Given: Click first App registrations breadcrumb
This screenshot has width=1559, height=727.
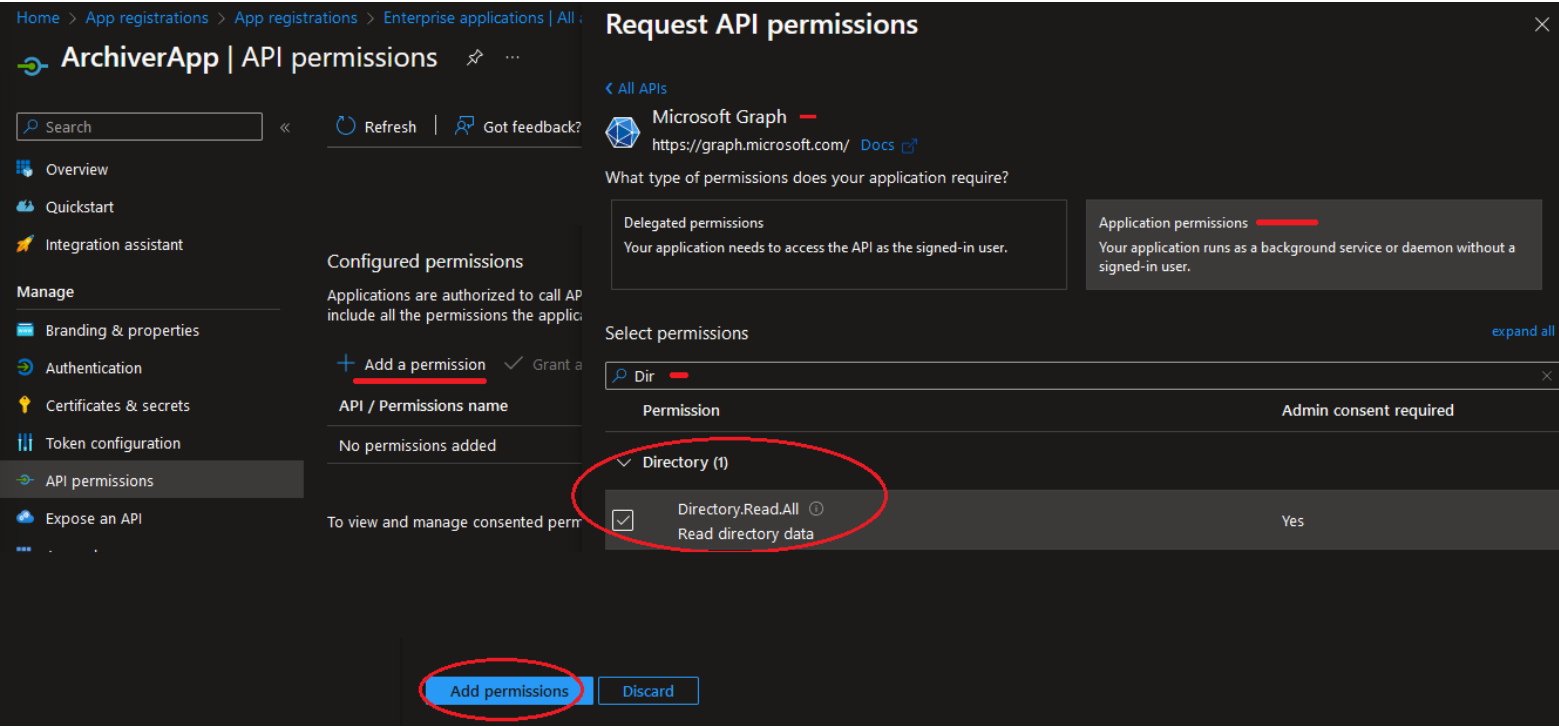Looking at the screenshot, I should tap(147, 18).
